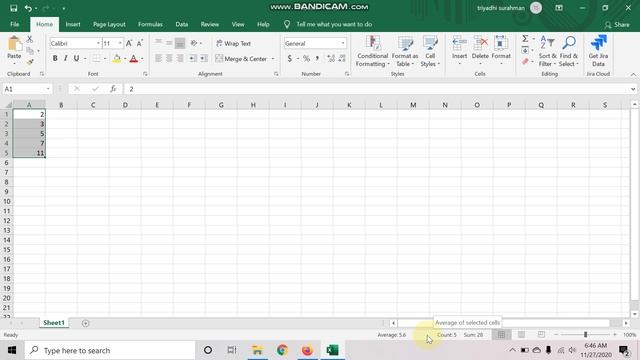Open Conditional Formatting dropdown
Screen dimensions: 640x360
pos(372,51)
